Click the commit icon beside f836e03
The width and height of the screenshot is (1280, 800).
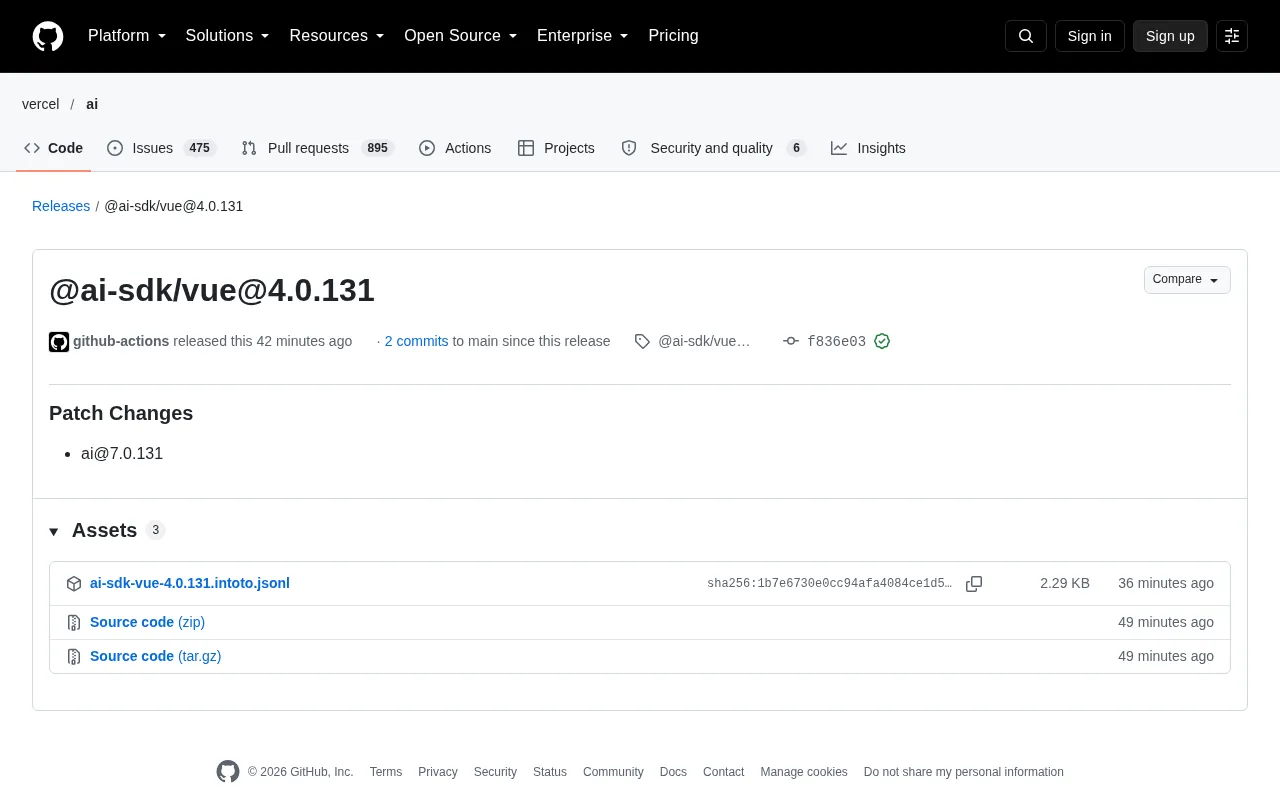[x=791, y=341]
